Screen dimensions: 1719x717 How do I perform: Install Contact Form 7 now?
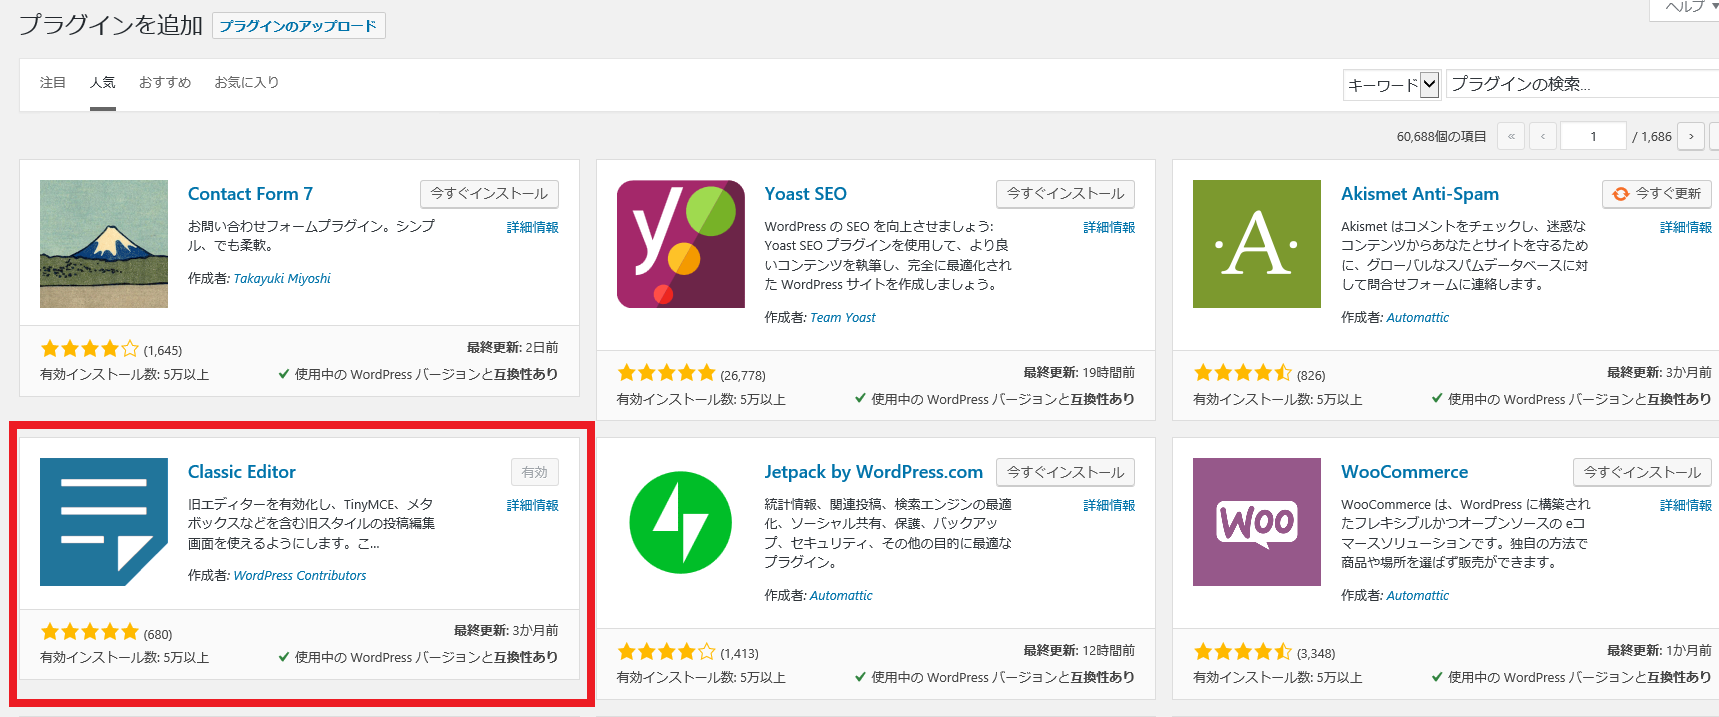[489, 194]
